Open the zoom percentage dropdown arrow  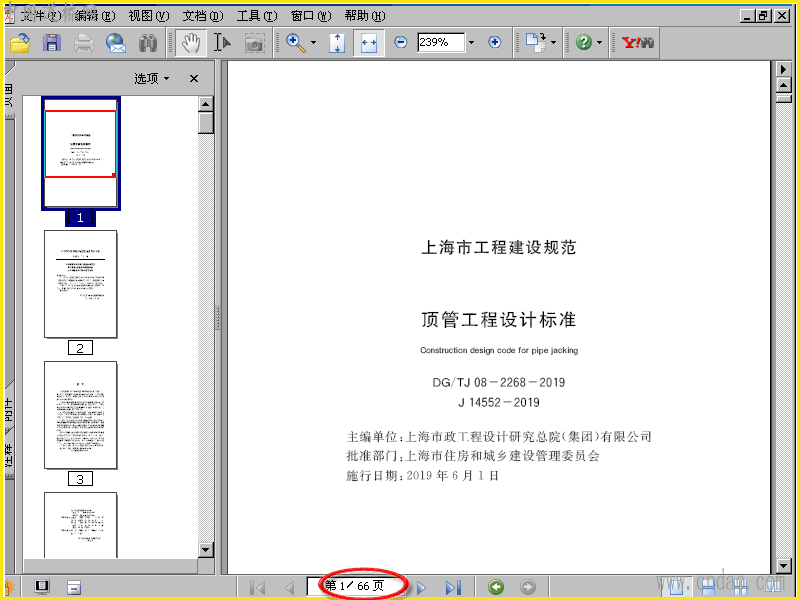coord(471,42)
